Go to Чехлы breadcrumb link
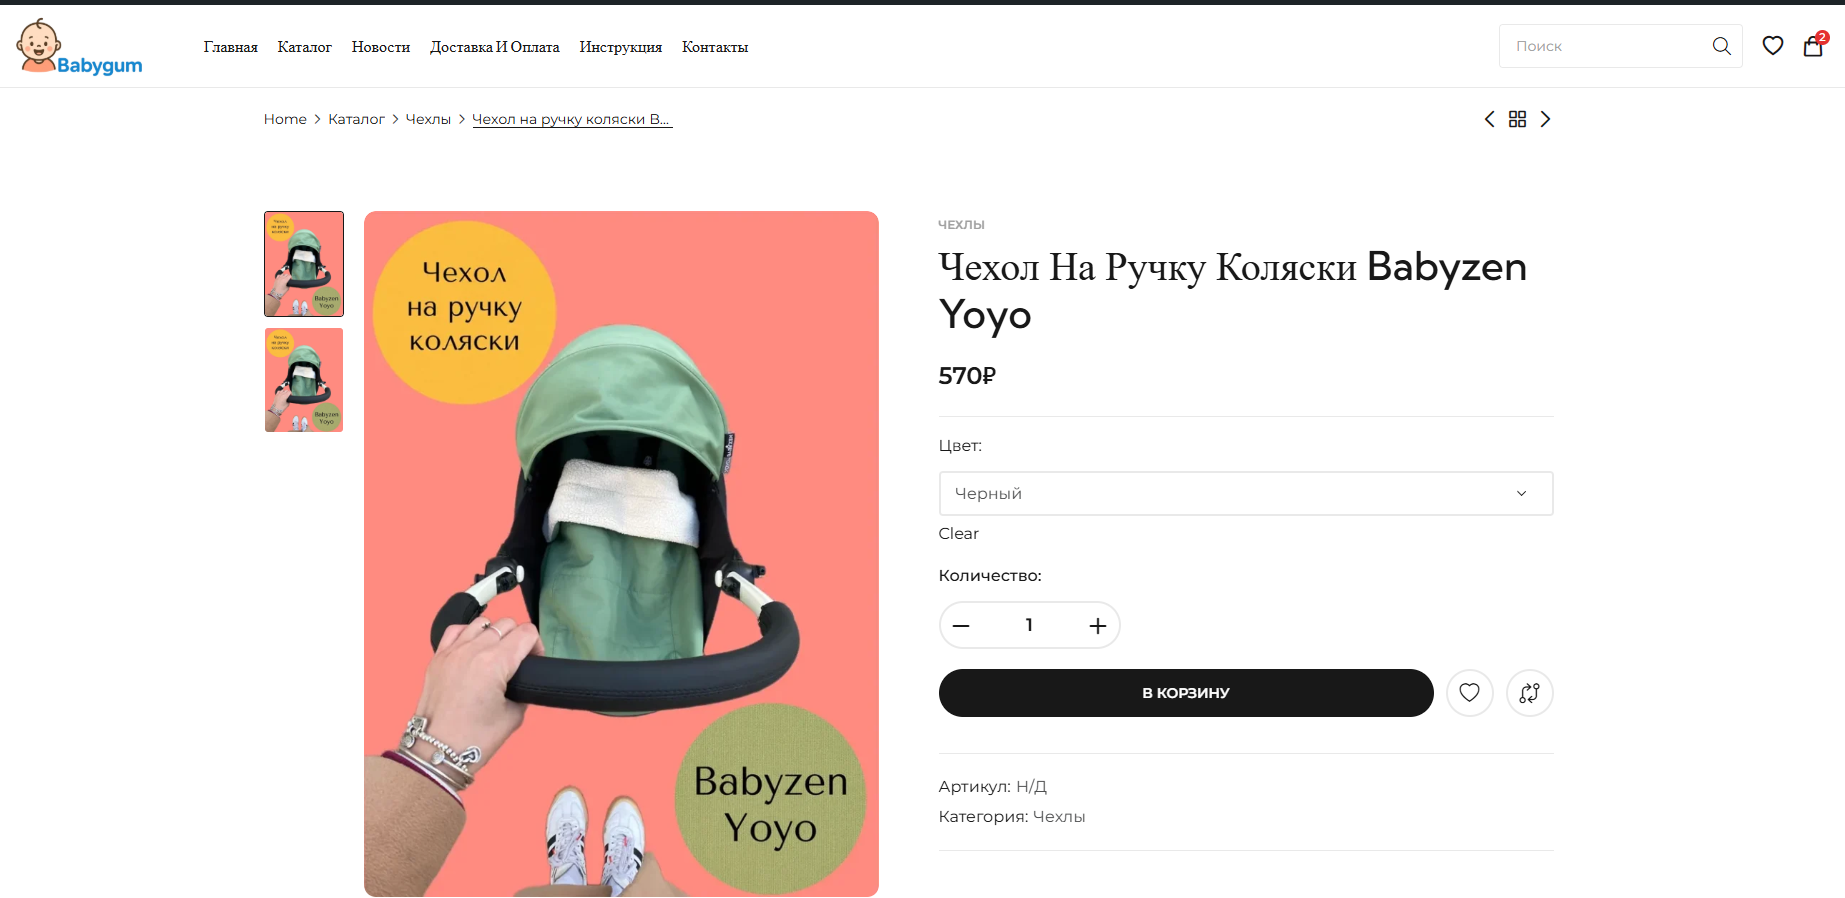 click(428, 119)
